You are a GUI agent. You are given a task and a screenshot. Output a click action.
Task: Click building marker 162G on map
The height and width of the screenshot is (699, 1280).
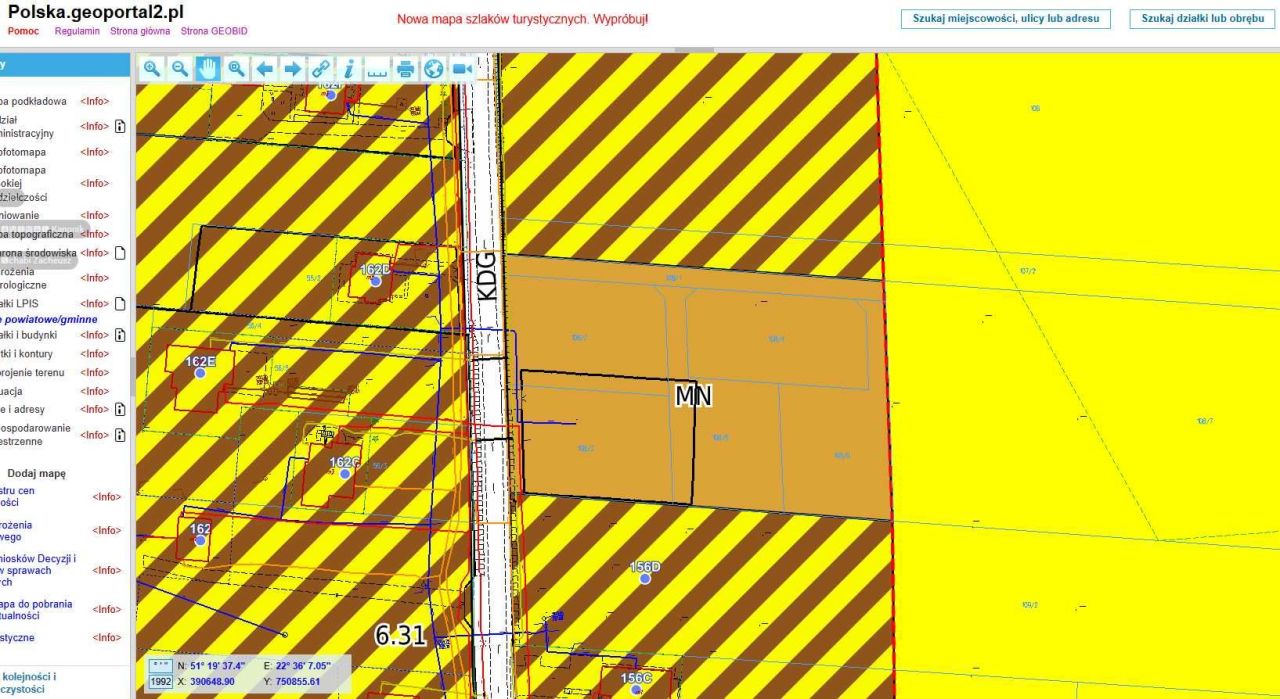click(x=344, y=474)
